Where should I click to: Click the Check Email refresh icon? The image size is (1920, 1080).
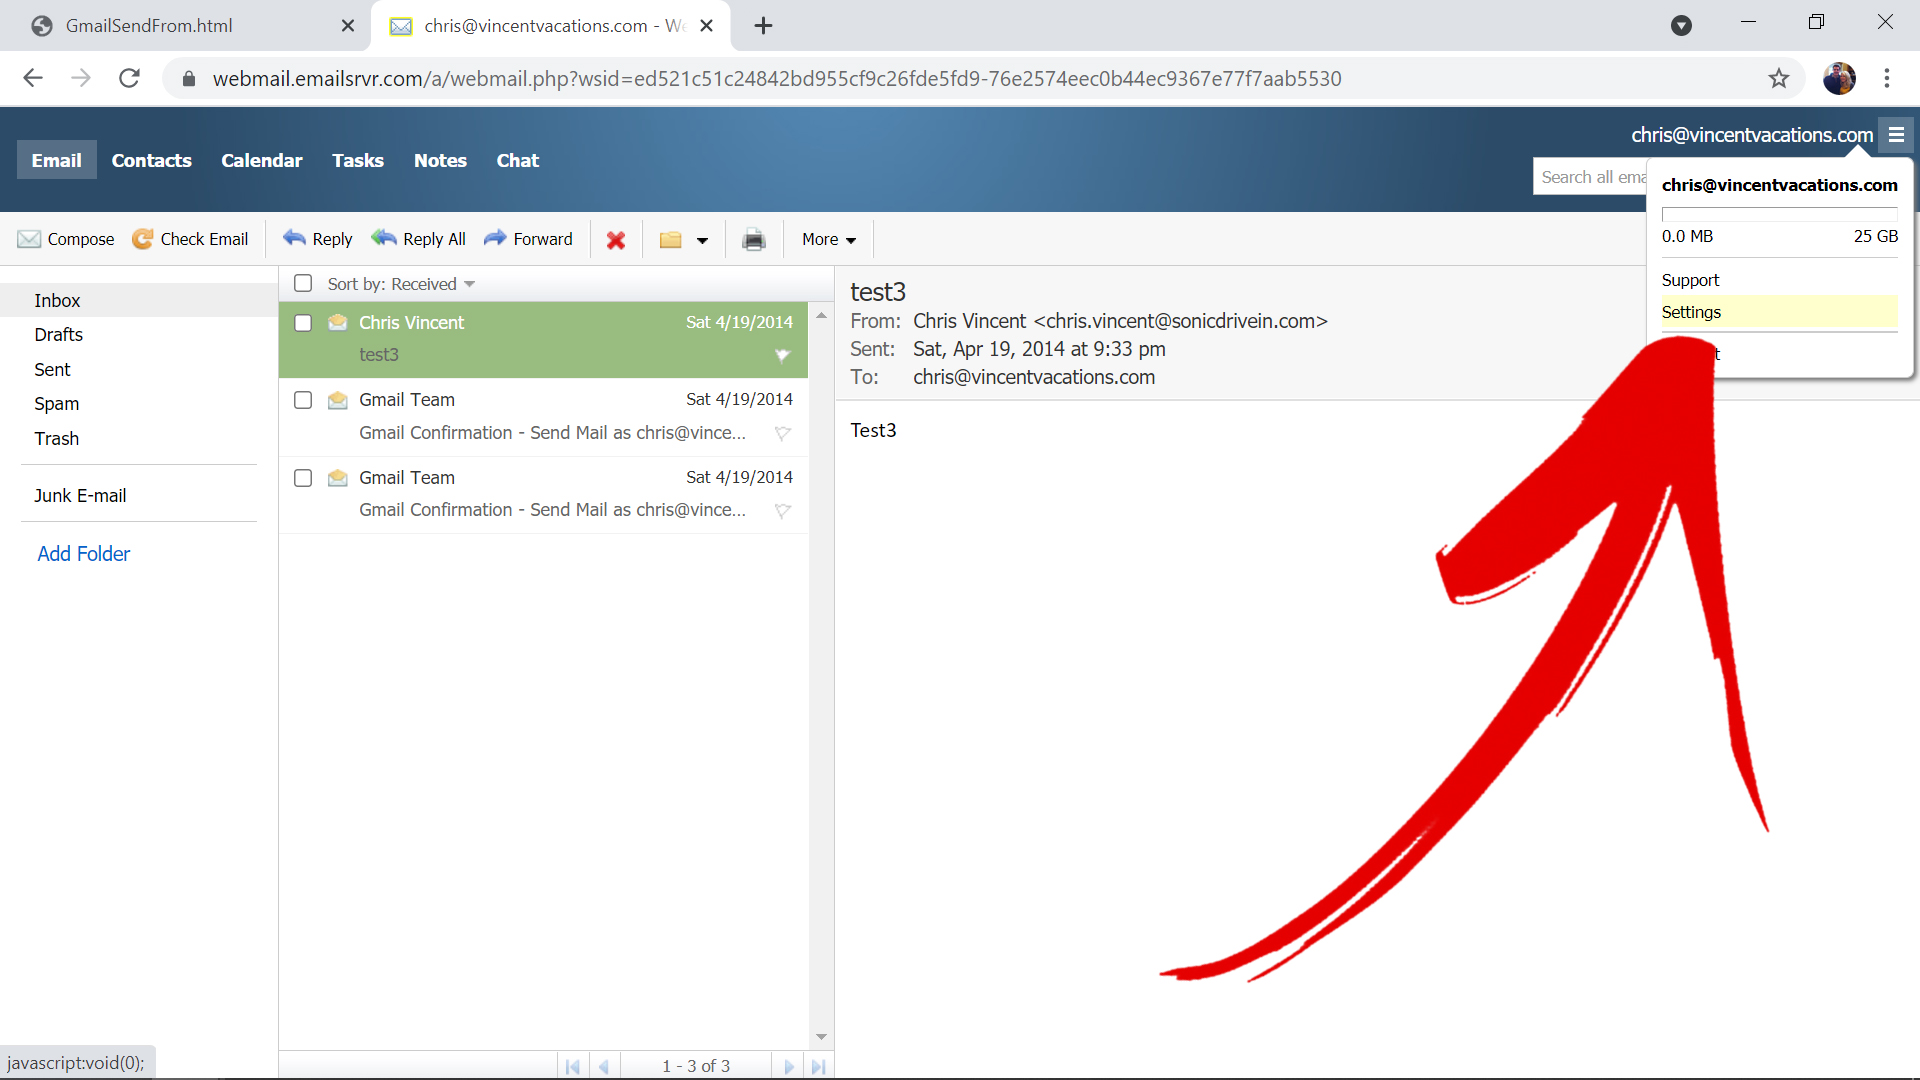point(143,239)
